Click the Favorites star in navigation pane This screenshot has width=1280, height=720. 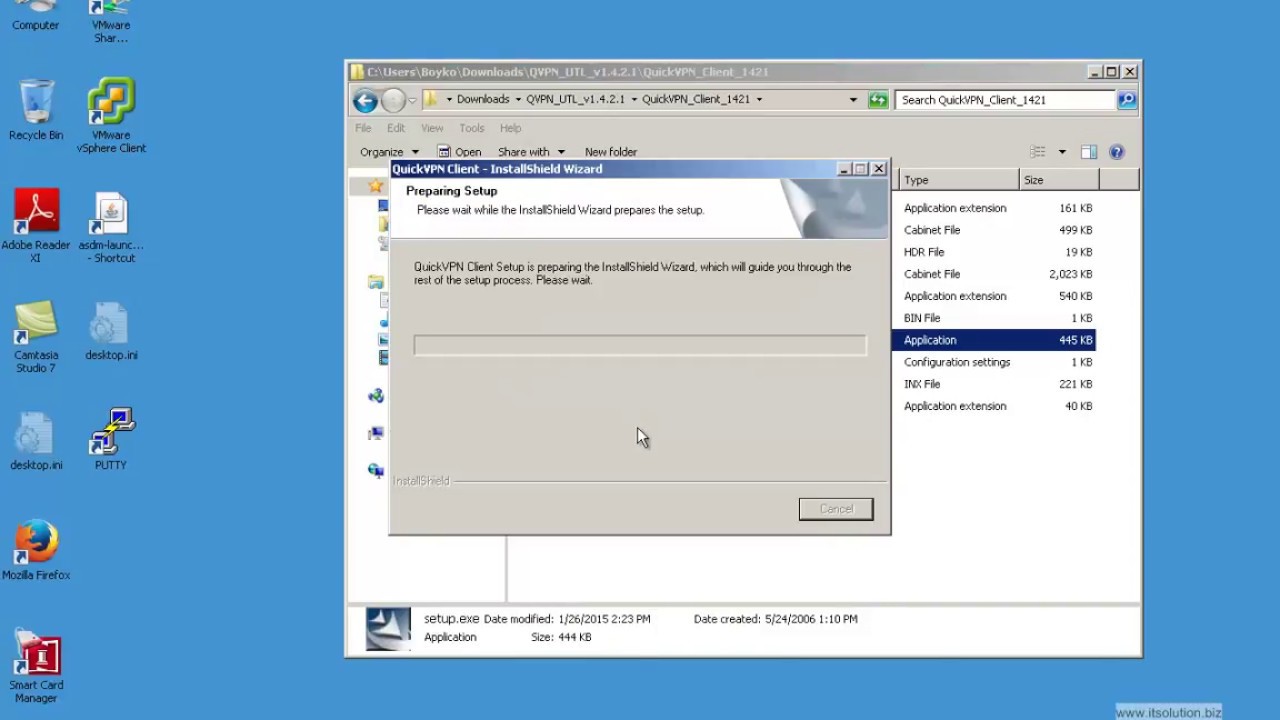[x=375, y=186]
